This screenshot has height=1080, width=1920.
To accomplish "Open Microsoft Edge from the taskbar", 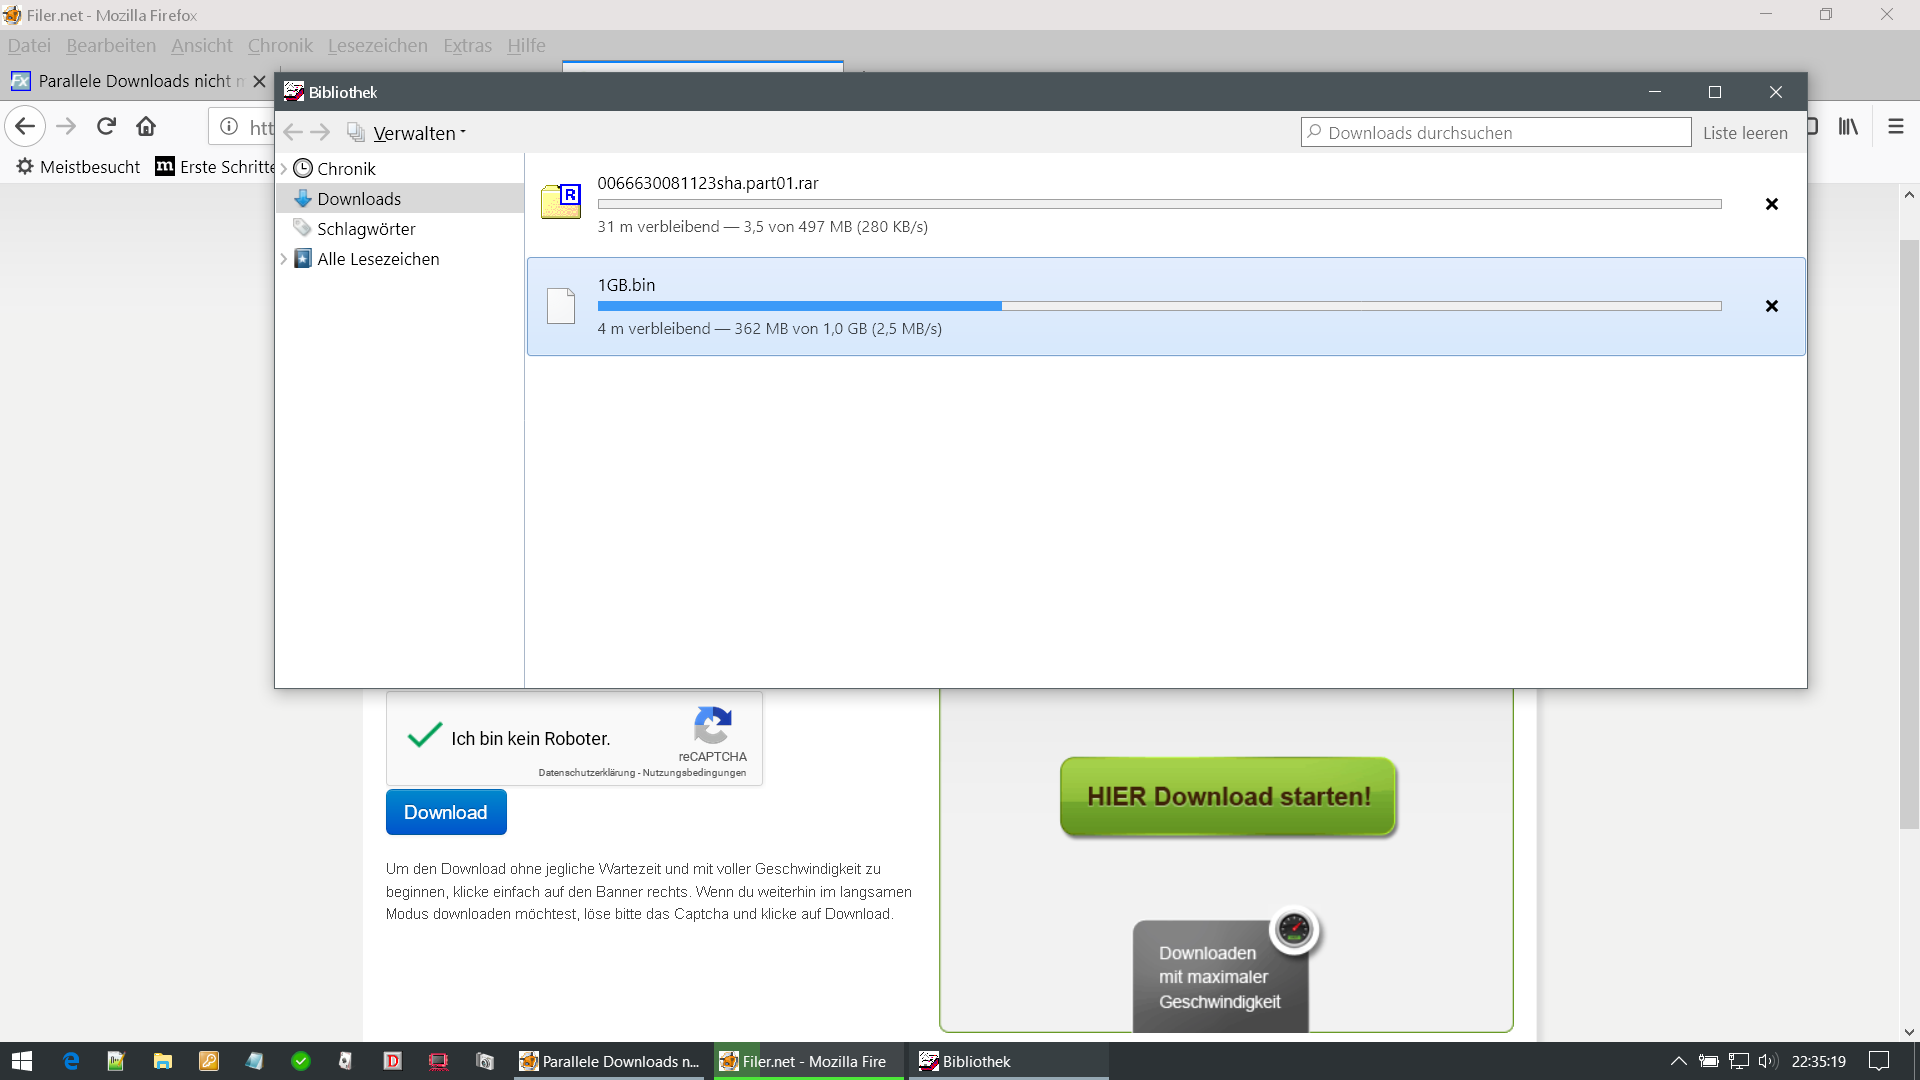I will point(70,1061).
